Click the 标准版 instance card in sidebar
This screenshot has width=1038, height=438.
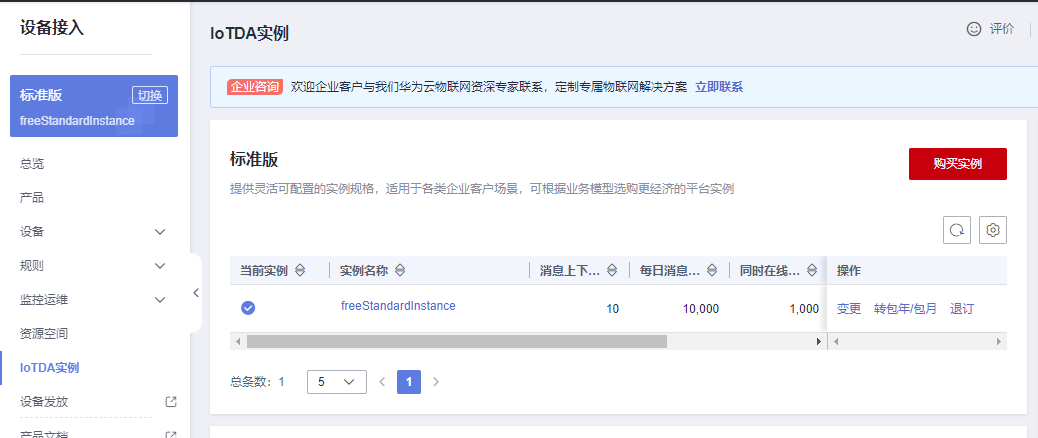(x=94, y=106)
